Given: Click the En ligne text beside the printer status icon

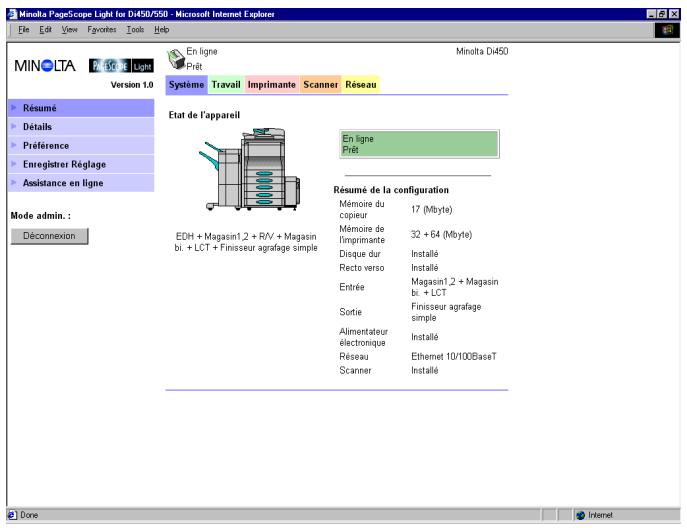Looking at the screenshot, I should [202, 51].
